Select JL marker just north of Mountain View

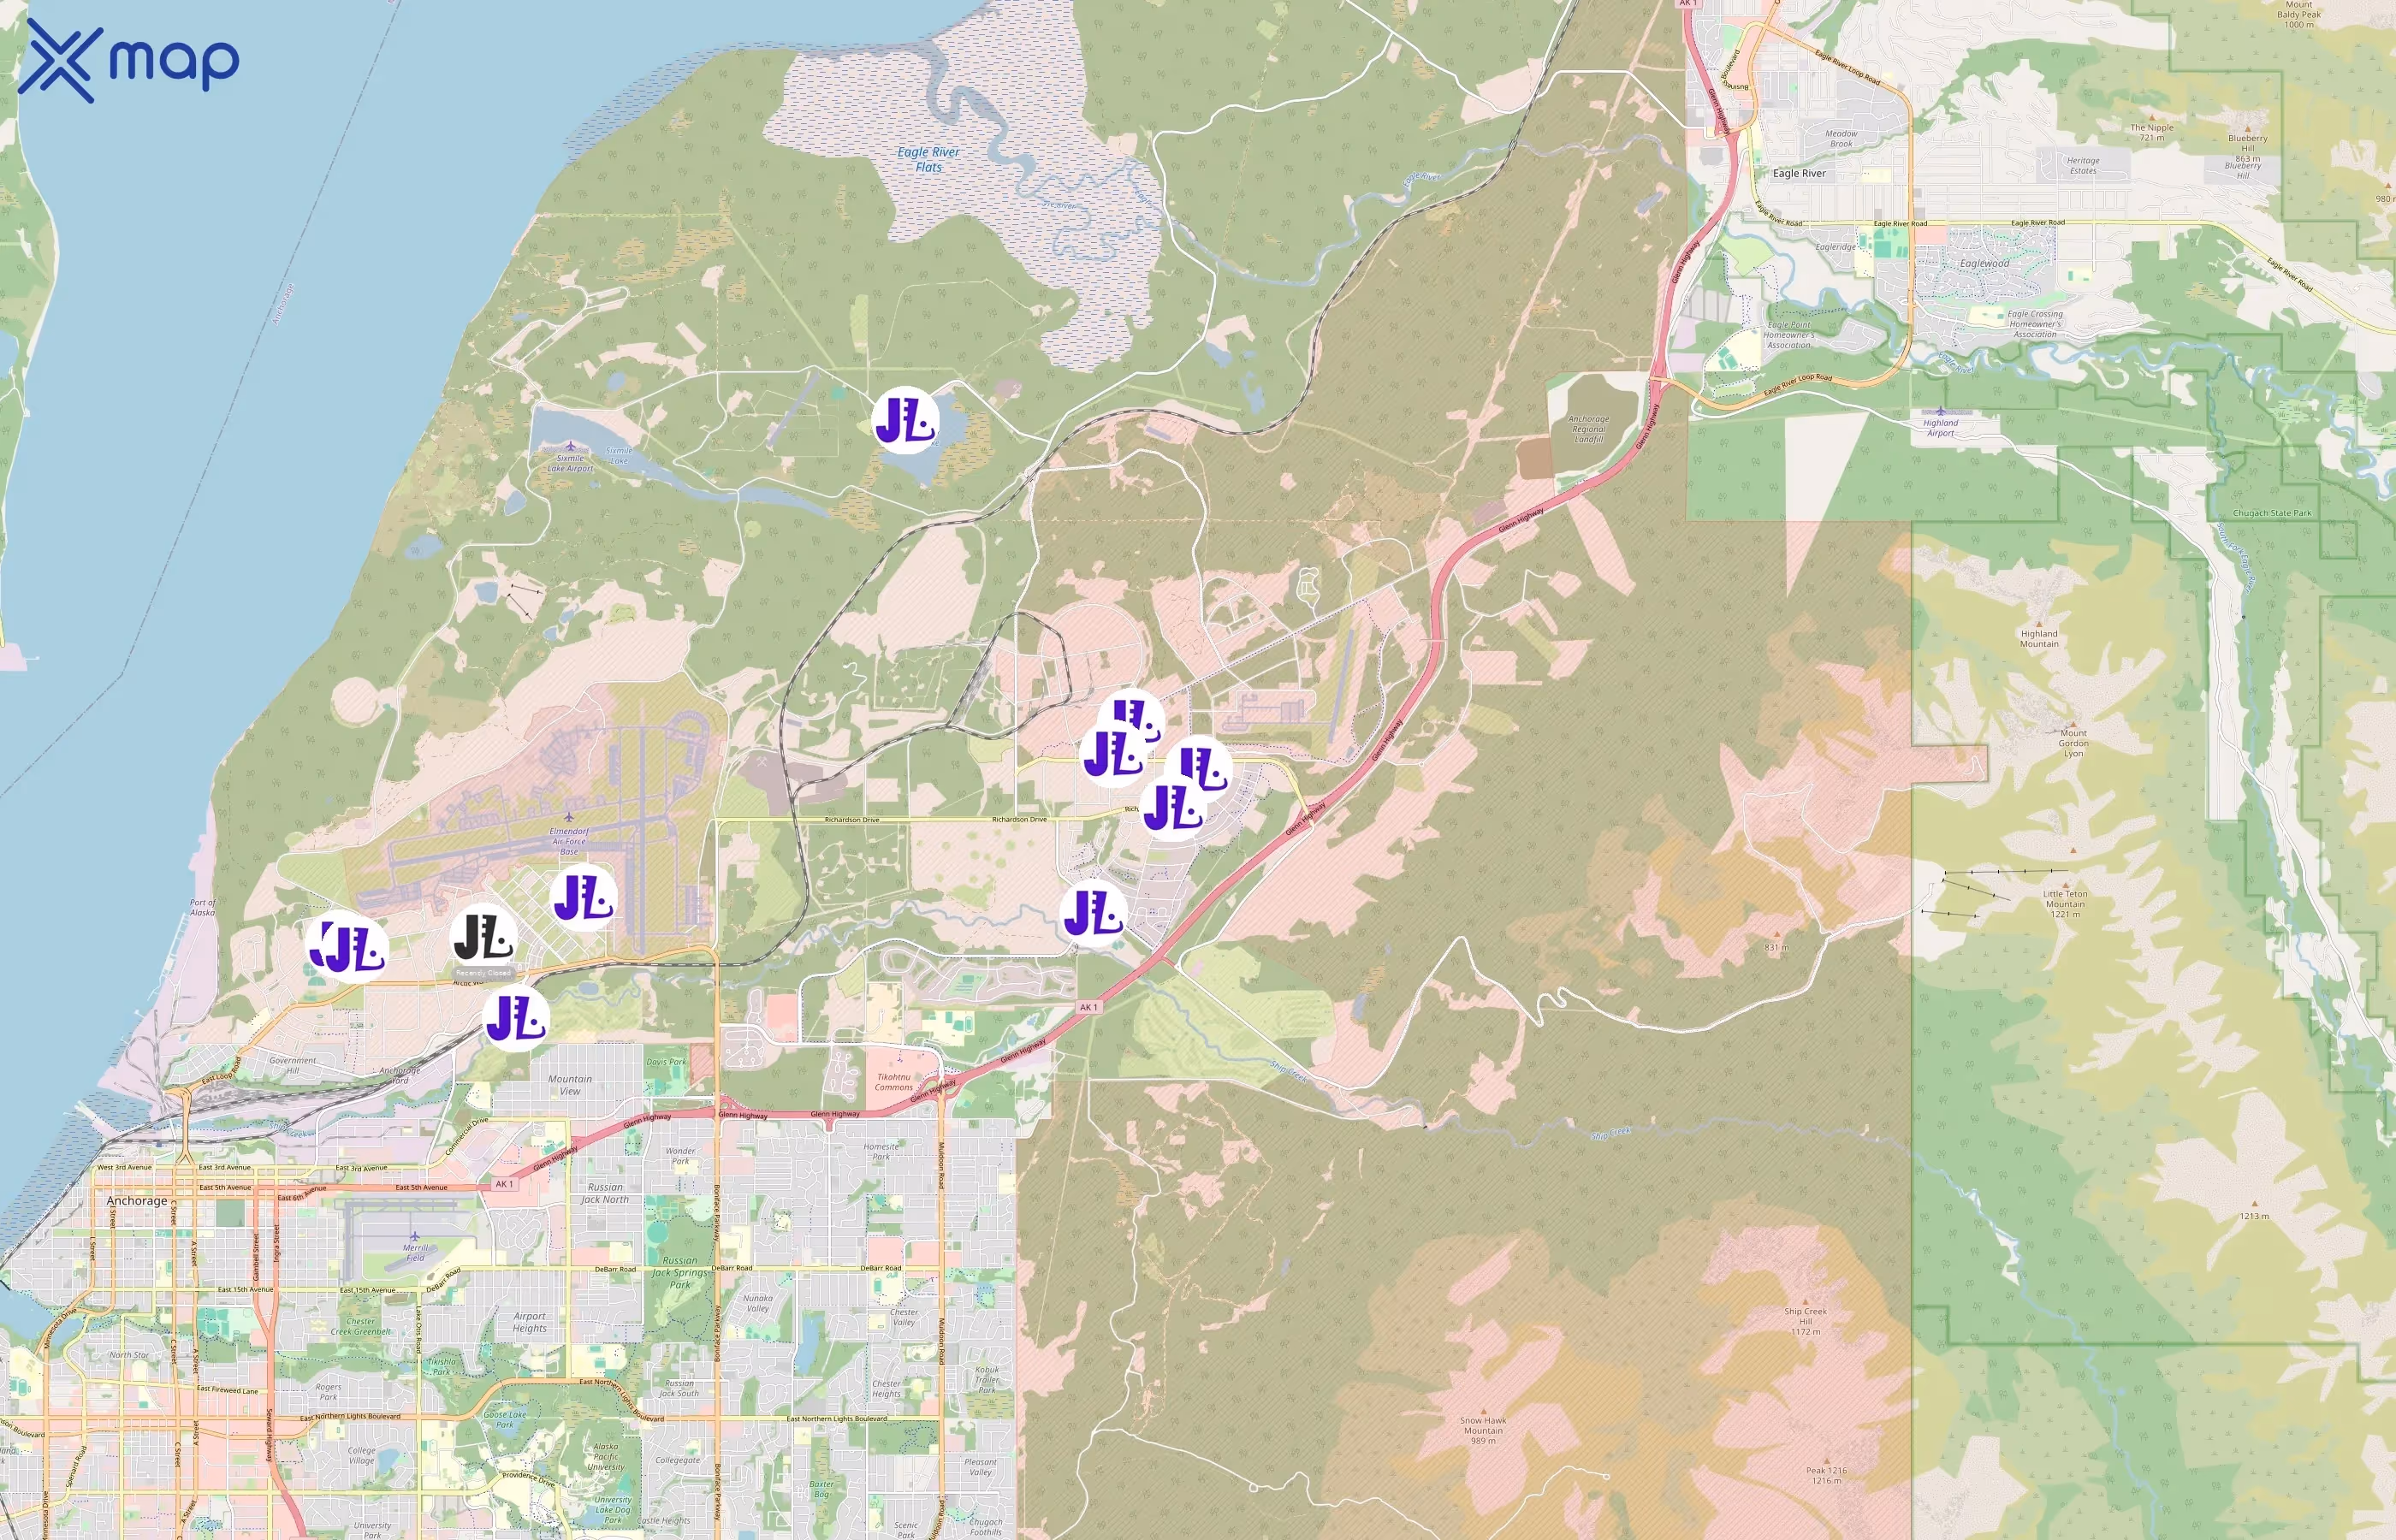(x=516, y=1018)
